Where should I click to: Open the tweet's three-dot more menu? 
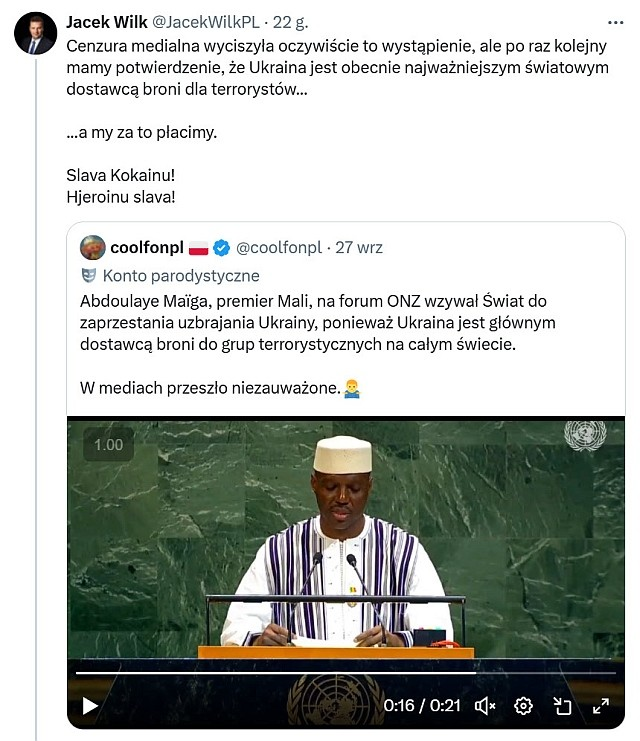click(614, 21)
